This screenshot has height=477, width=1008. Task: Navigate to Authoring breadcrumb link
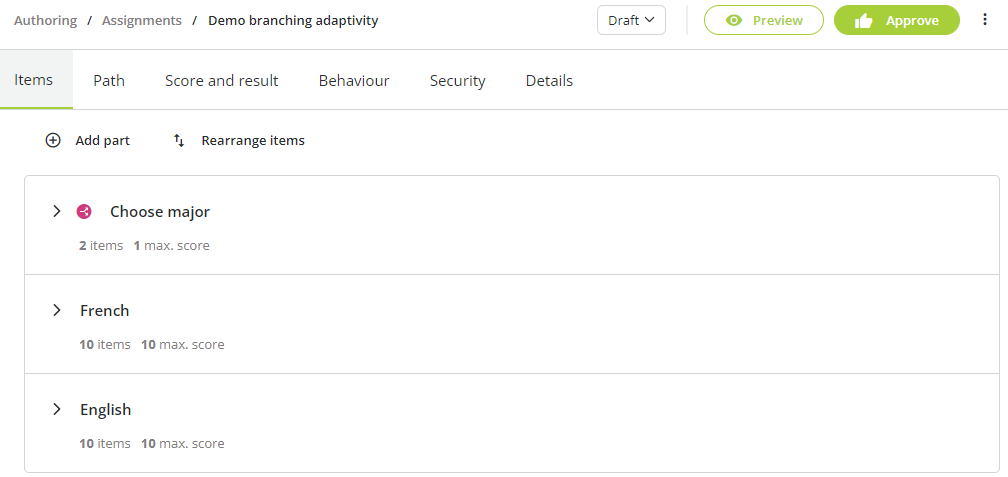click(x=45, y=21)
